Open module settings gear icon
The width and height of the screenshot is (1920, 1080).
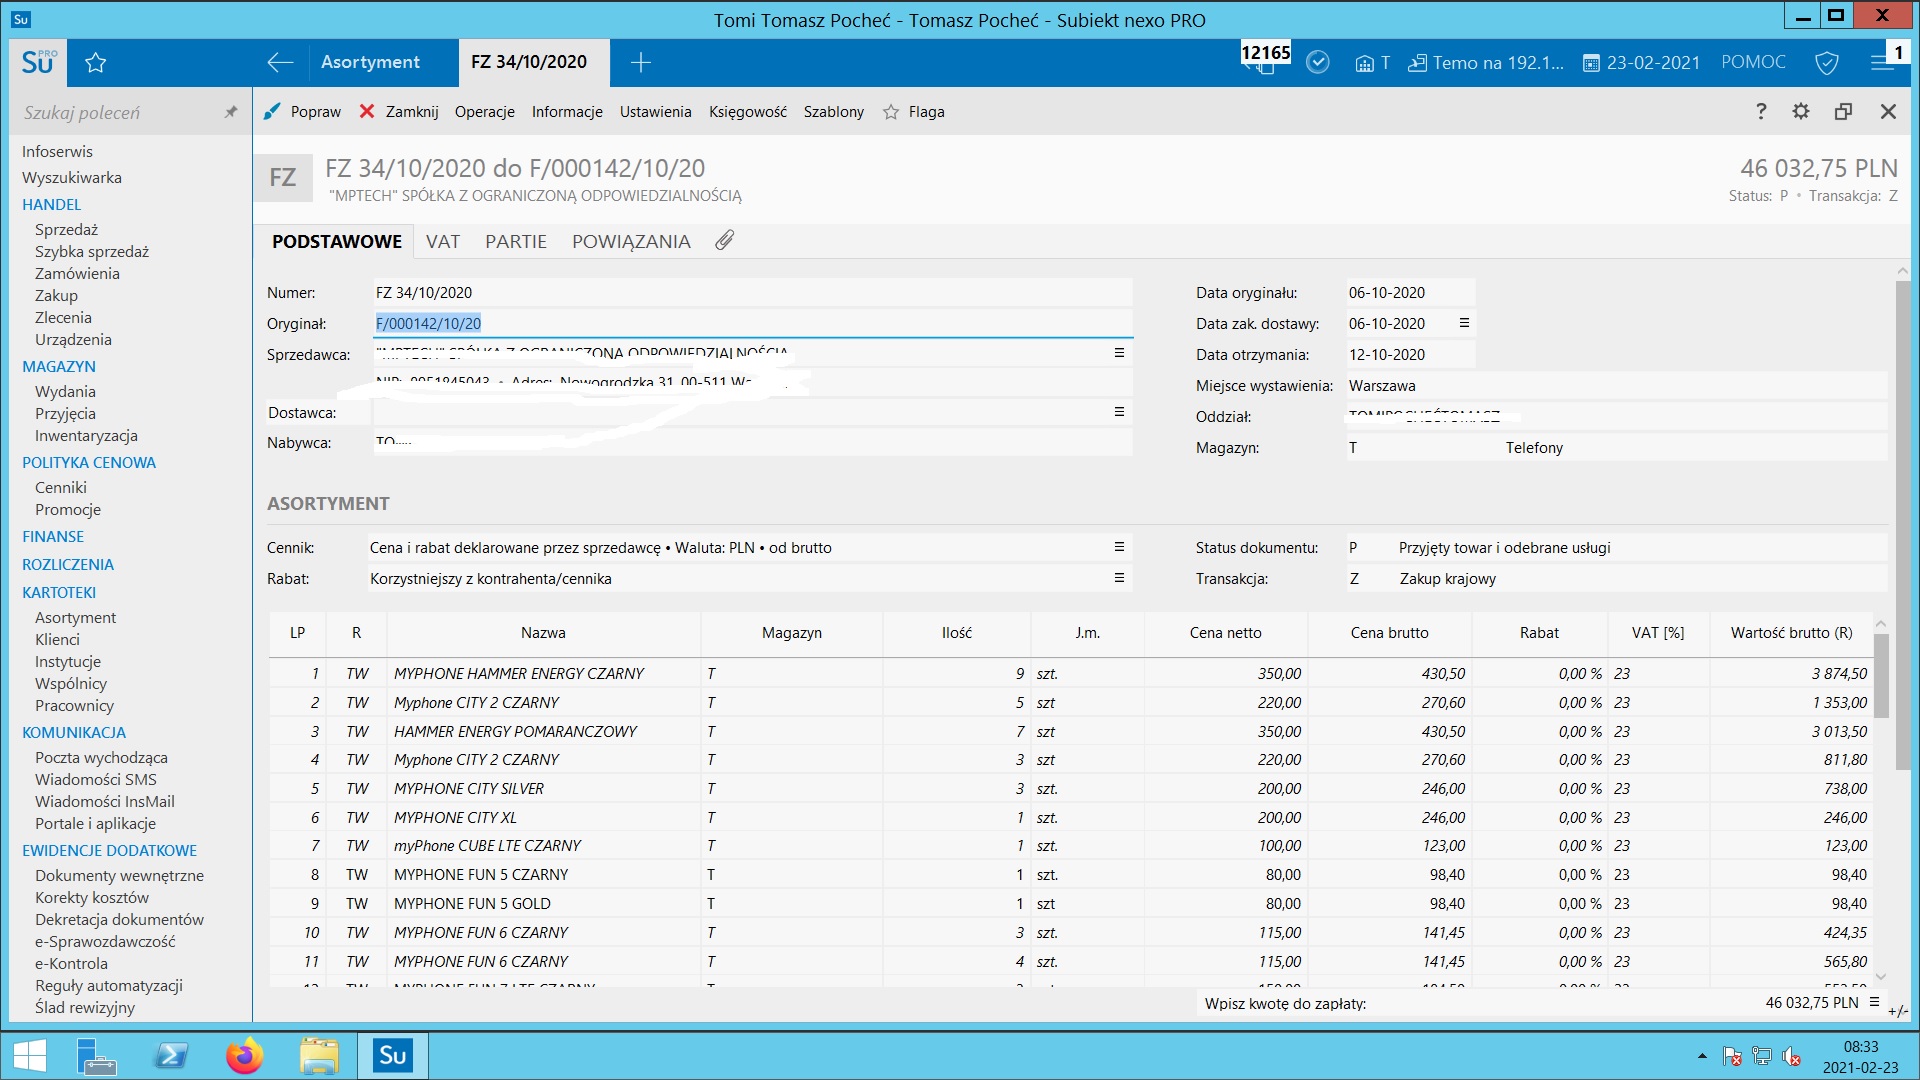point(1801,111)
